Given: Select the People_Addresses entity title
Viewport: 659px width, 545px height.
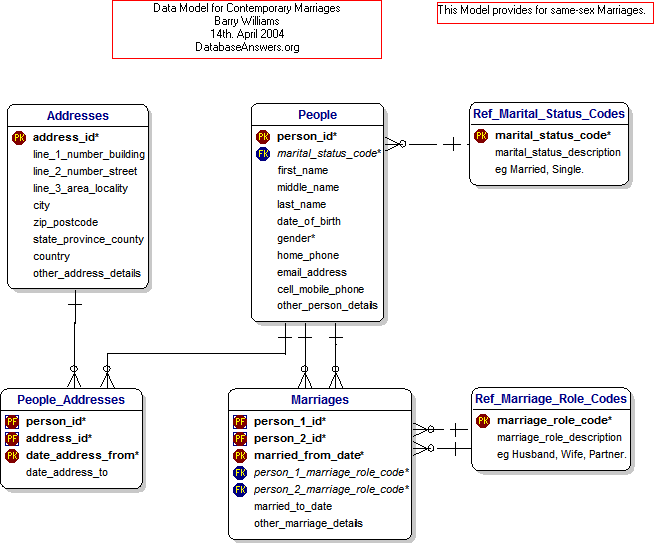Looking at the screenshot, I should [x=71, y=400].
